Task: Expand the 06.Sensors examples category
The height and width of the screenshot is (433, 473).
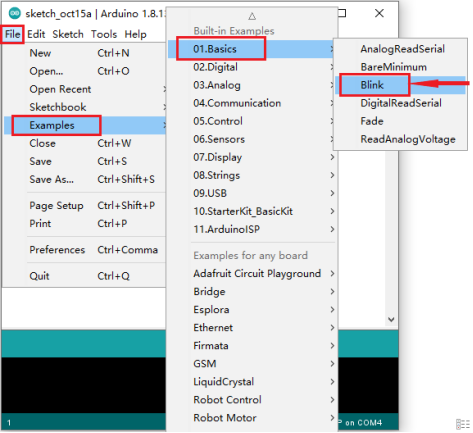Action: tap(252, 139)
